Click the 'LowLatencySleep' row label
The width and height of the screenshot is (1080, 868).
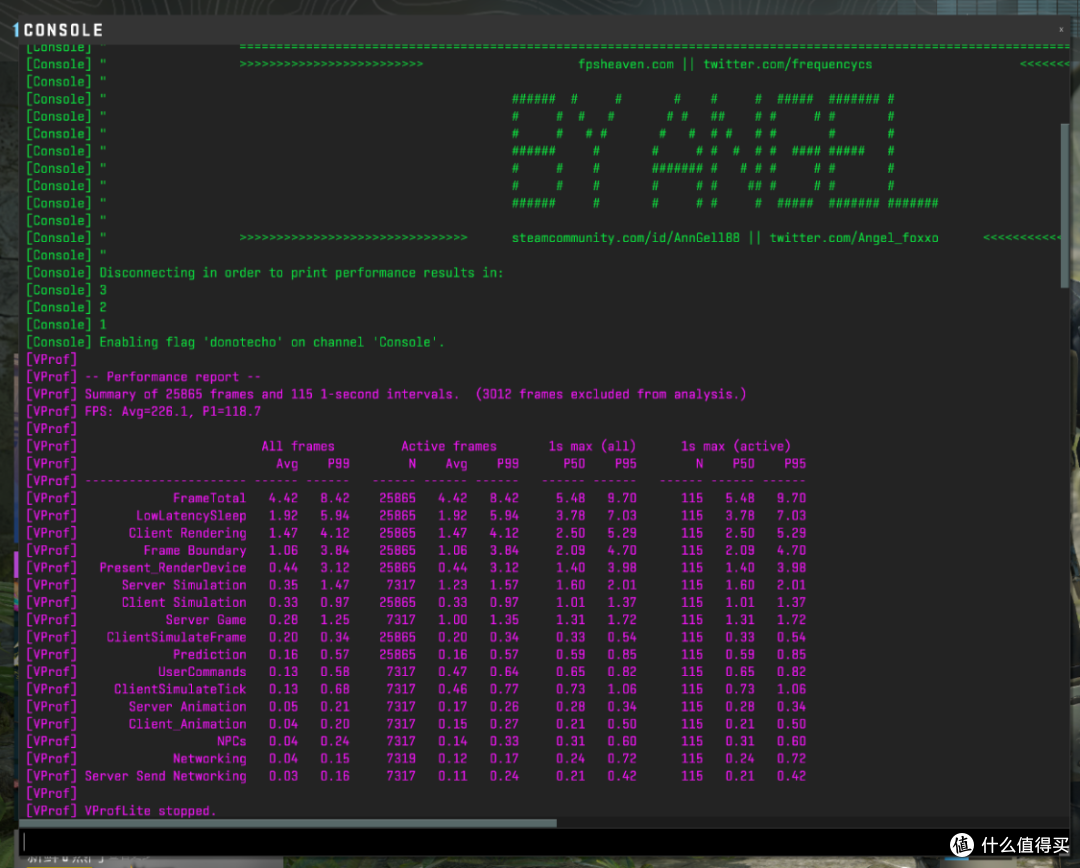pos(191,515)
